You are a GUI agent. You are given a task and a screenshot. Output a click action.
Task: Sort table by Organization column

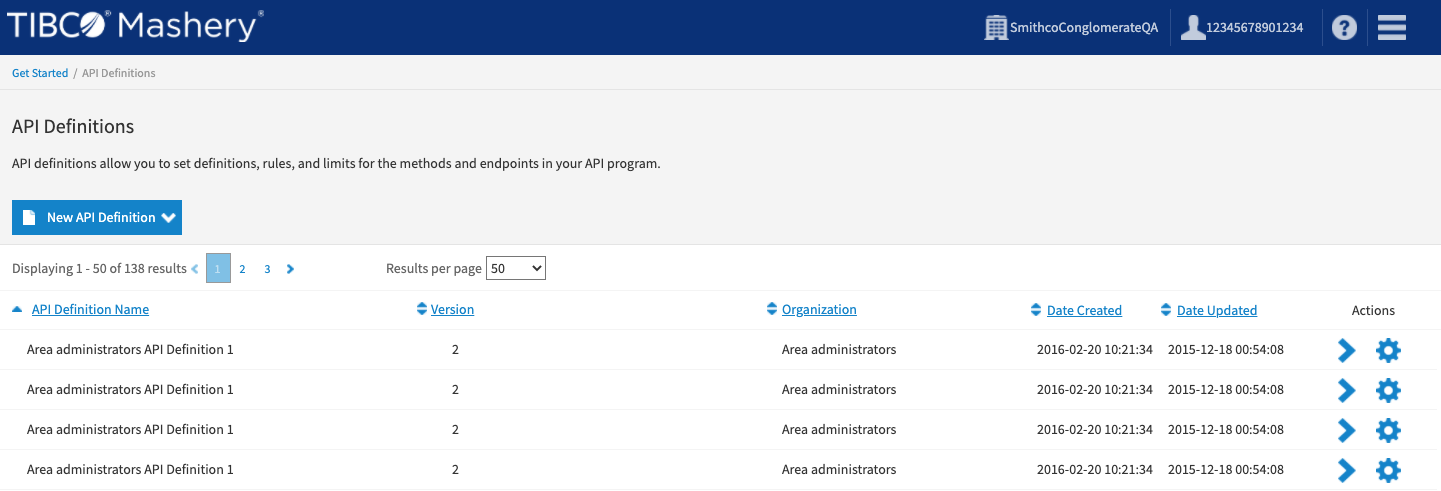point(819,310)
